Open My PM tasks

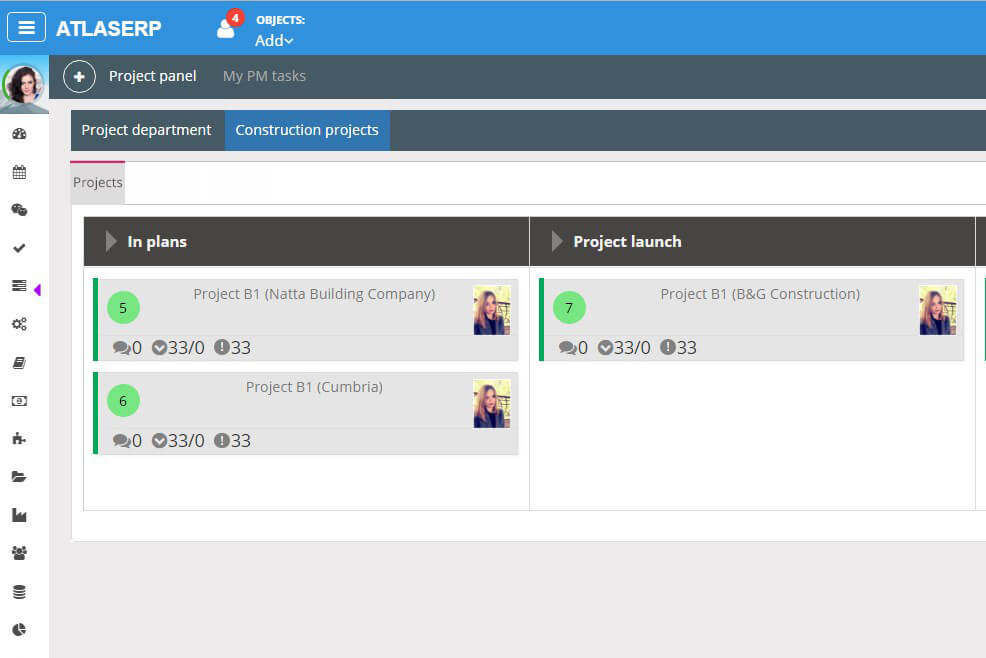(264, 76)
